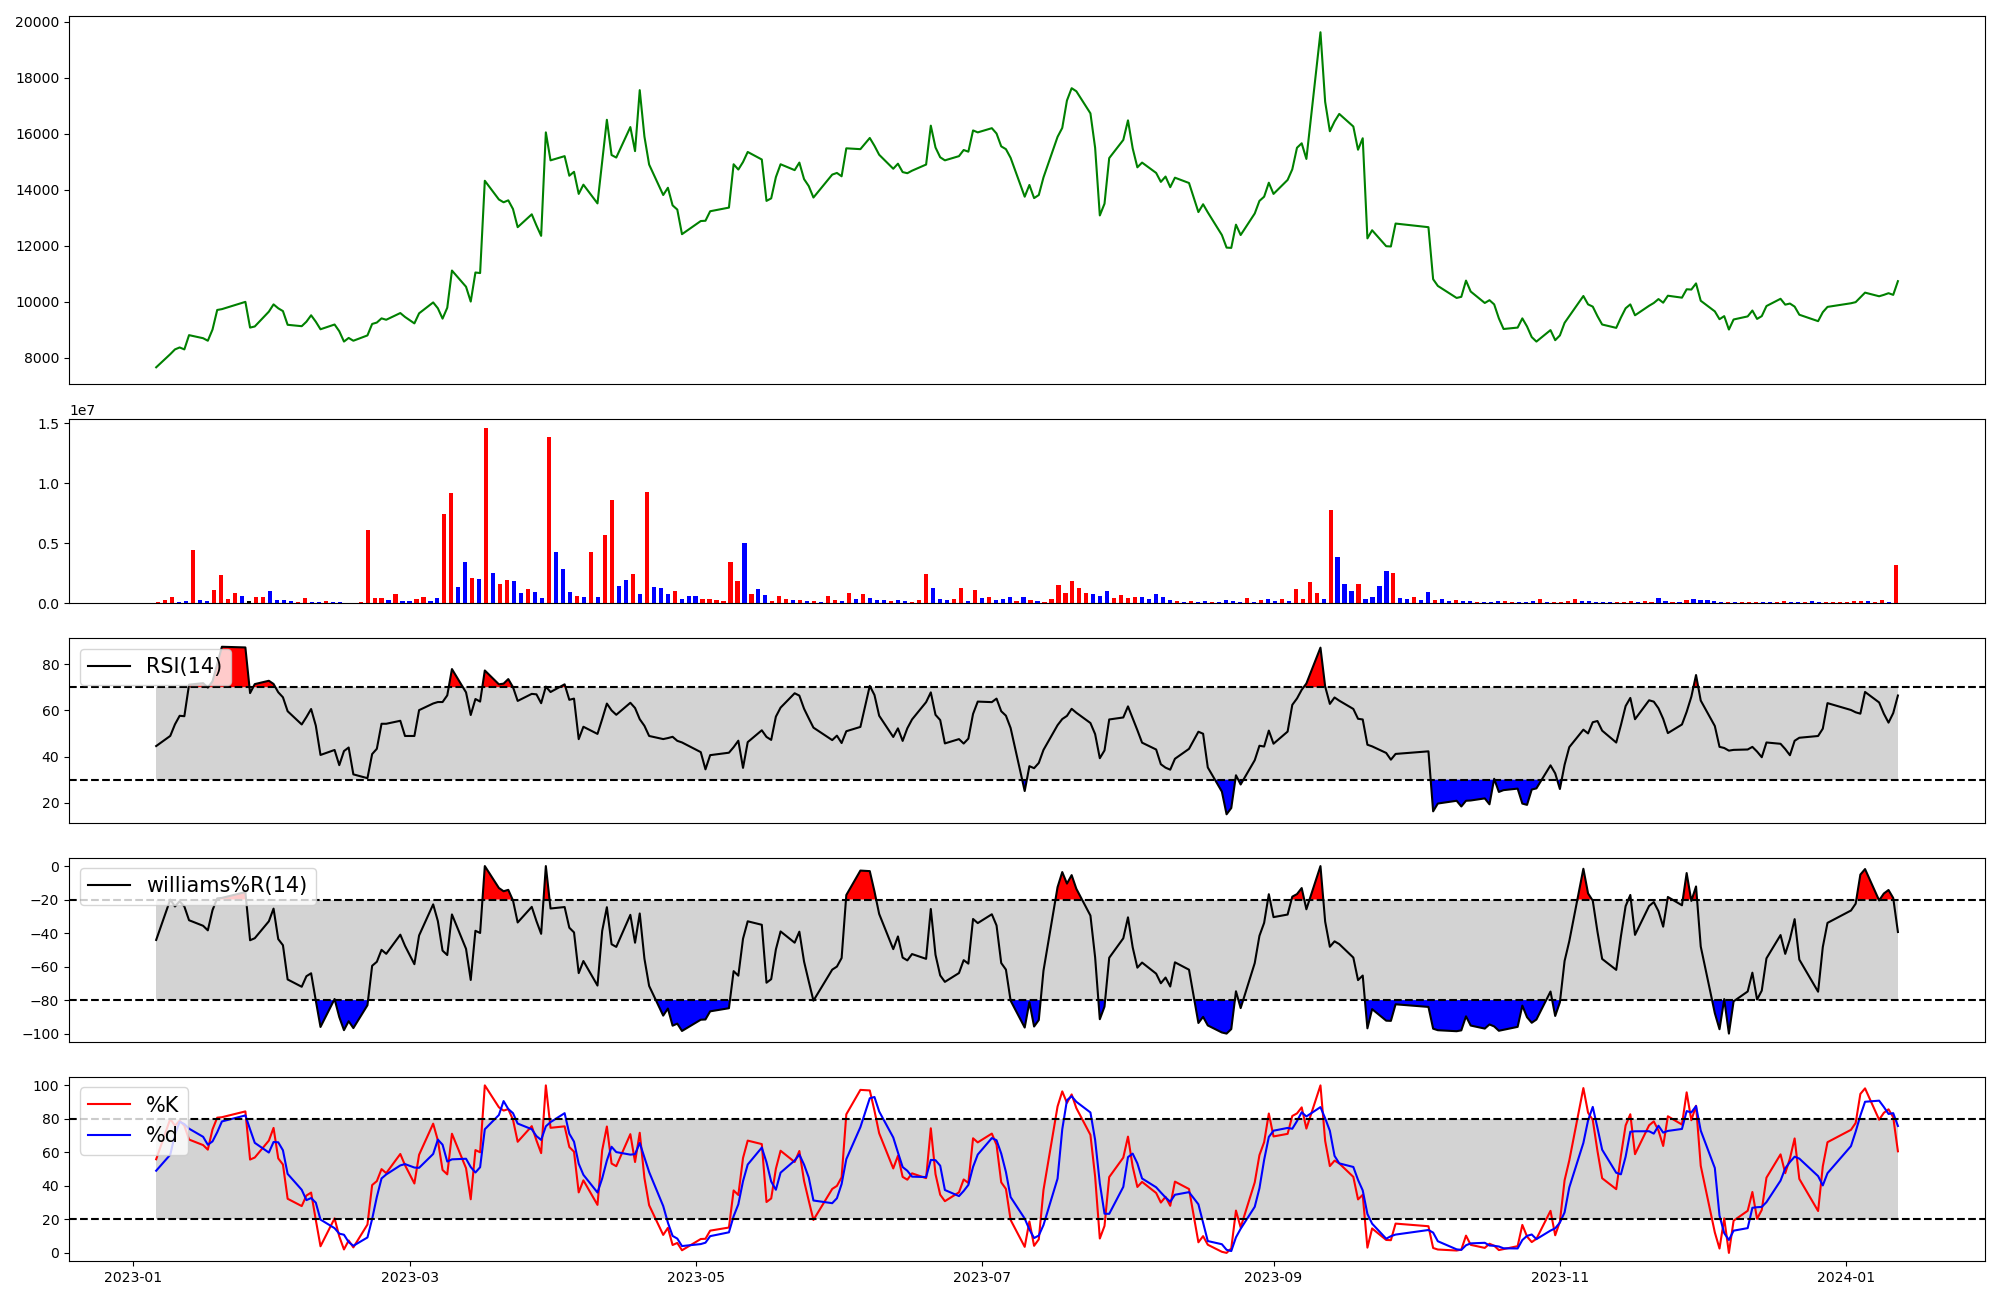Click the 2024-01 date tick label

1845,1277
